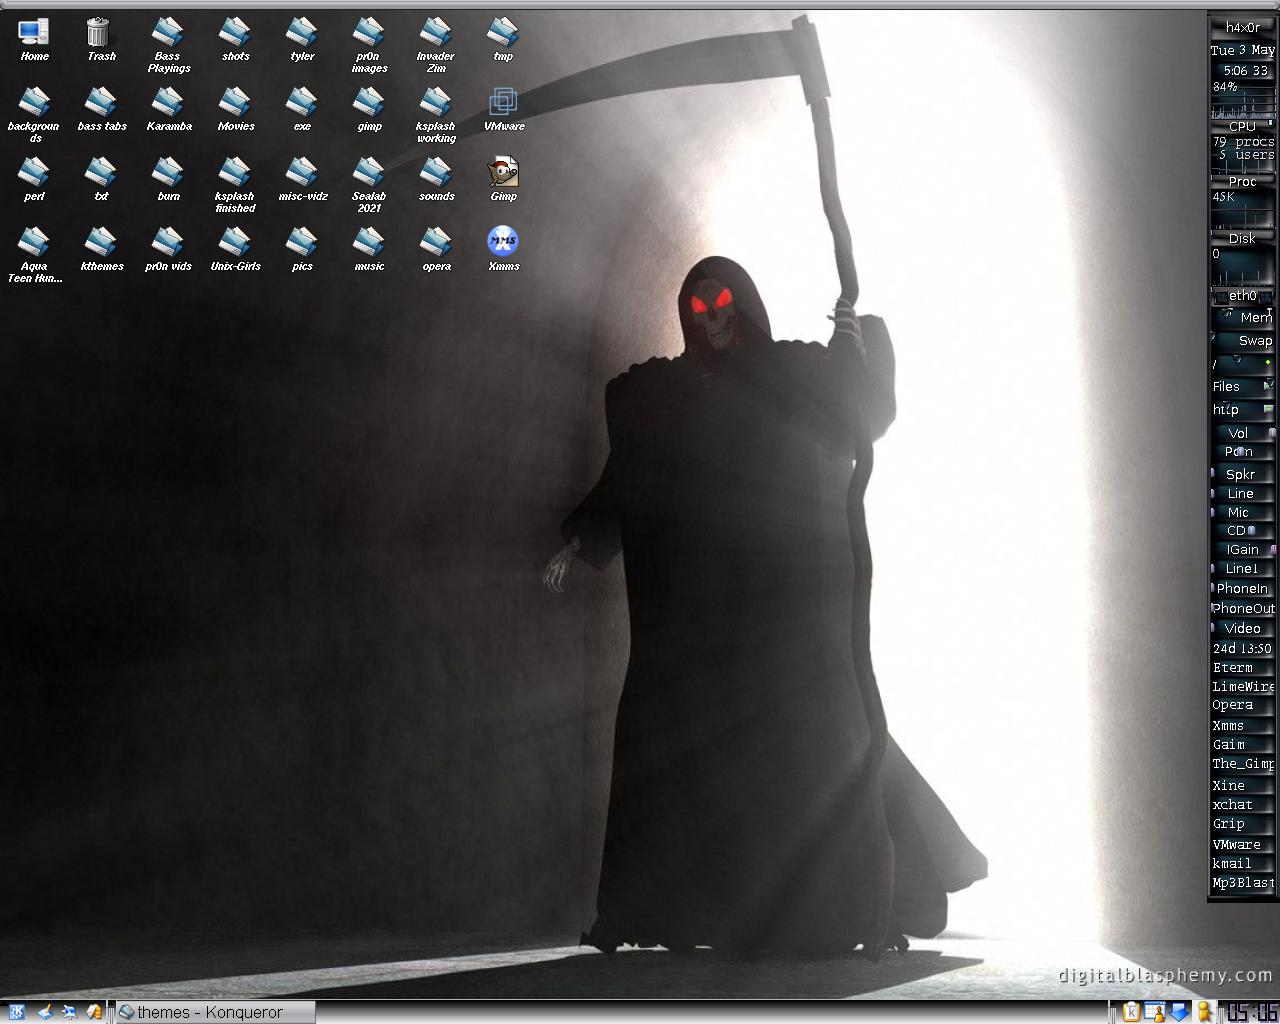This screenshot has width=1280, height=1024.
Task: Open the KDE K menu
Action: tap(16, 1012)
